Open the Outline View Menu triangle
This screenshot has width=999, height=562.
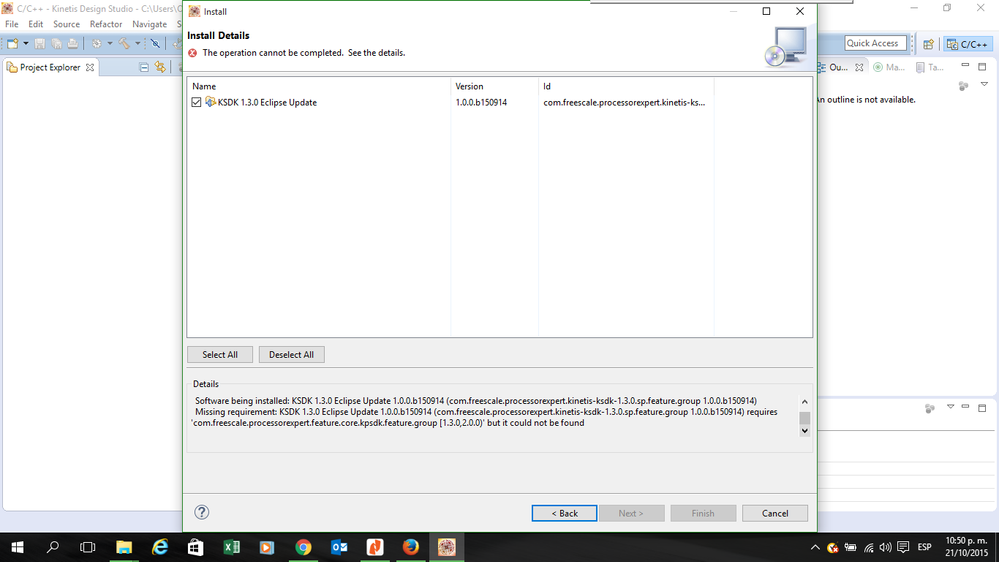click(984, 84)
